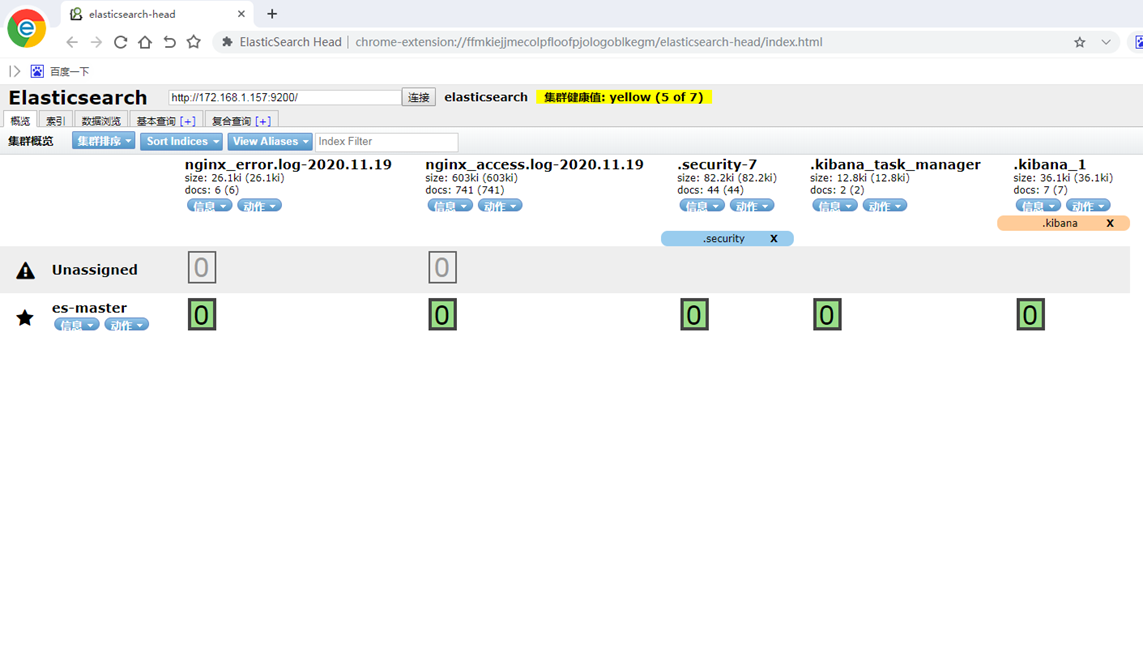Open 信息 menu for nginx_access.log-2020.11.19
This screenshot has height=652, width=1143.
tap(450, 206)
